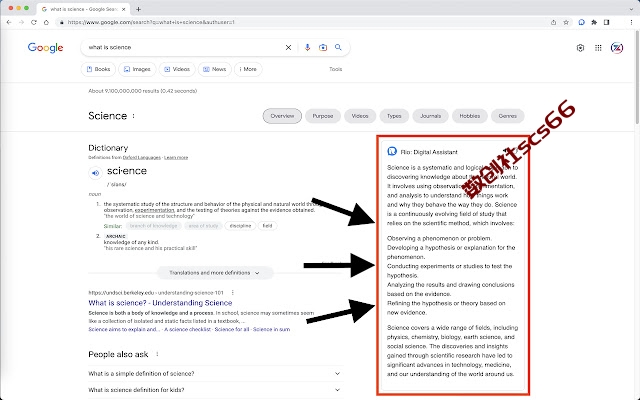Select the Purpose chip

323,116
